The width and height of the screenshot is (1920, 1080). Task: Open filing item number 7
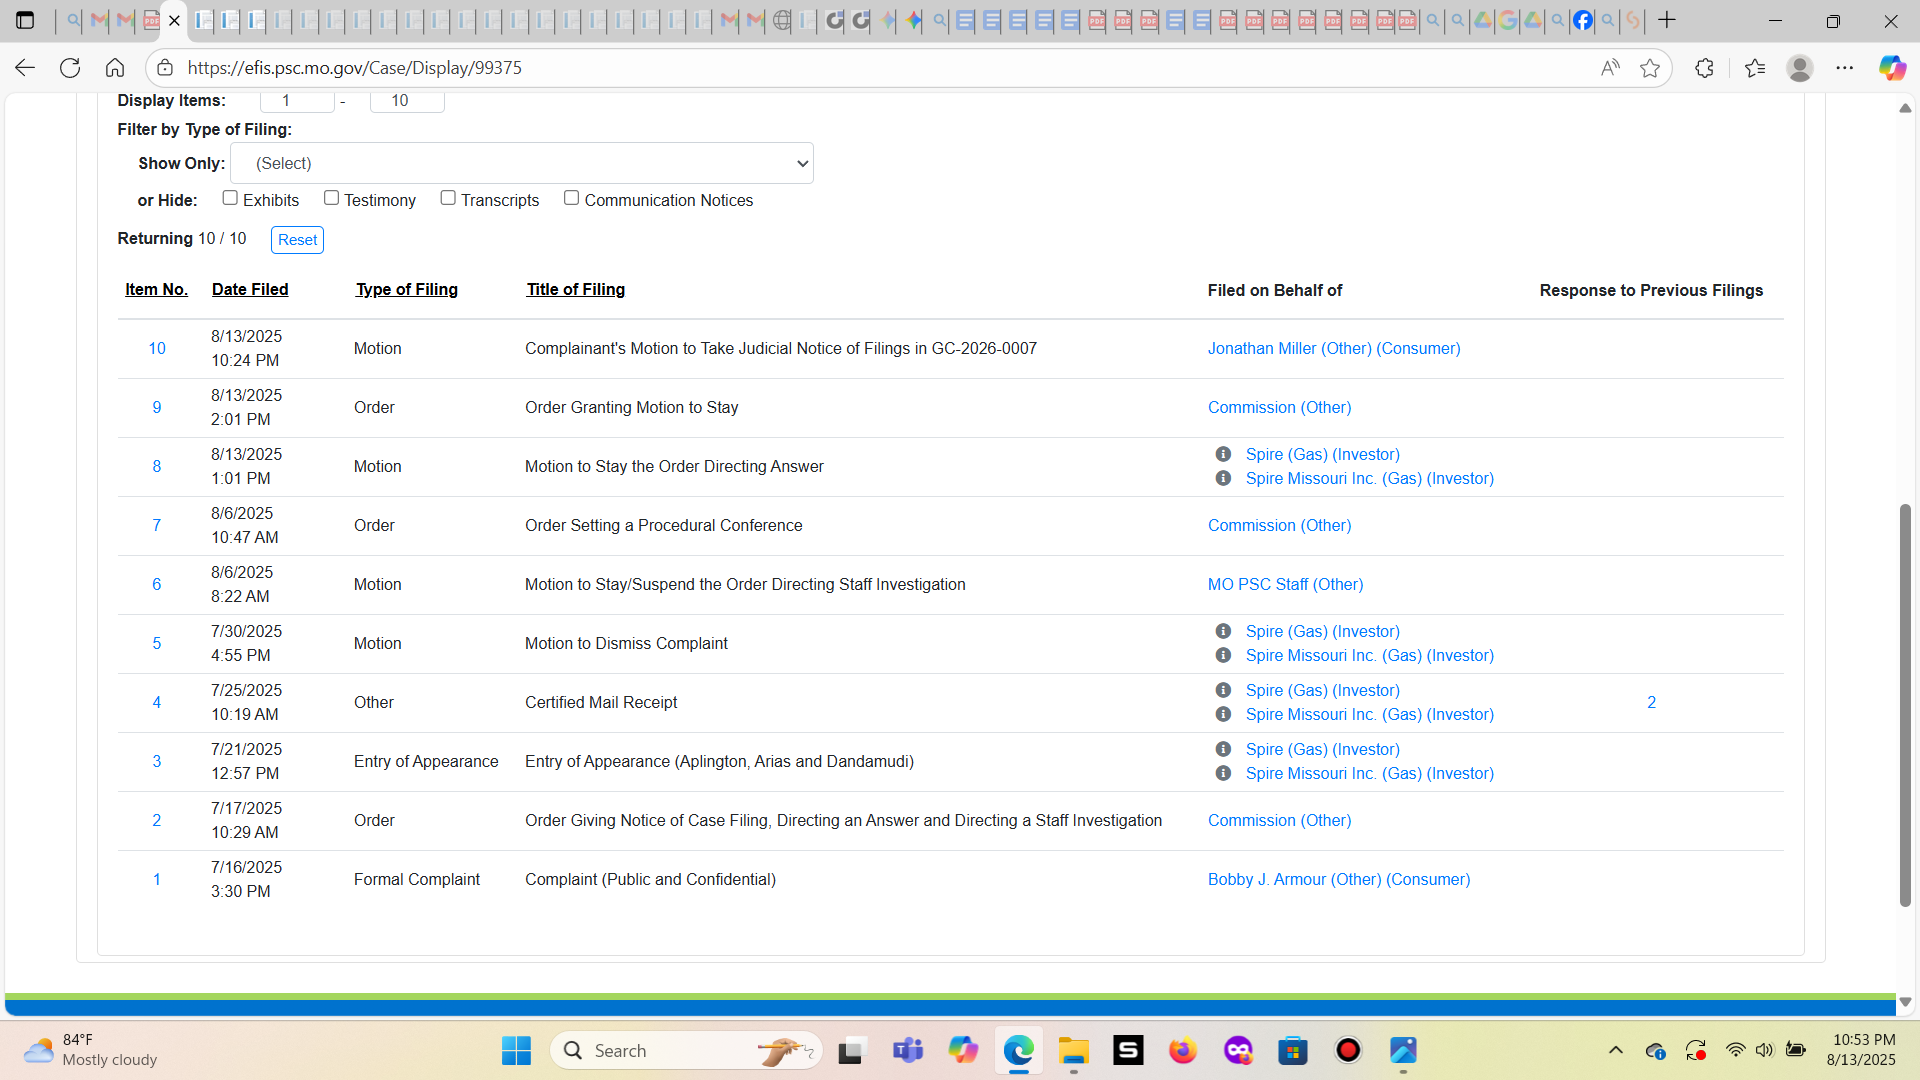[157, 526]
